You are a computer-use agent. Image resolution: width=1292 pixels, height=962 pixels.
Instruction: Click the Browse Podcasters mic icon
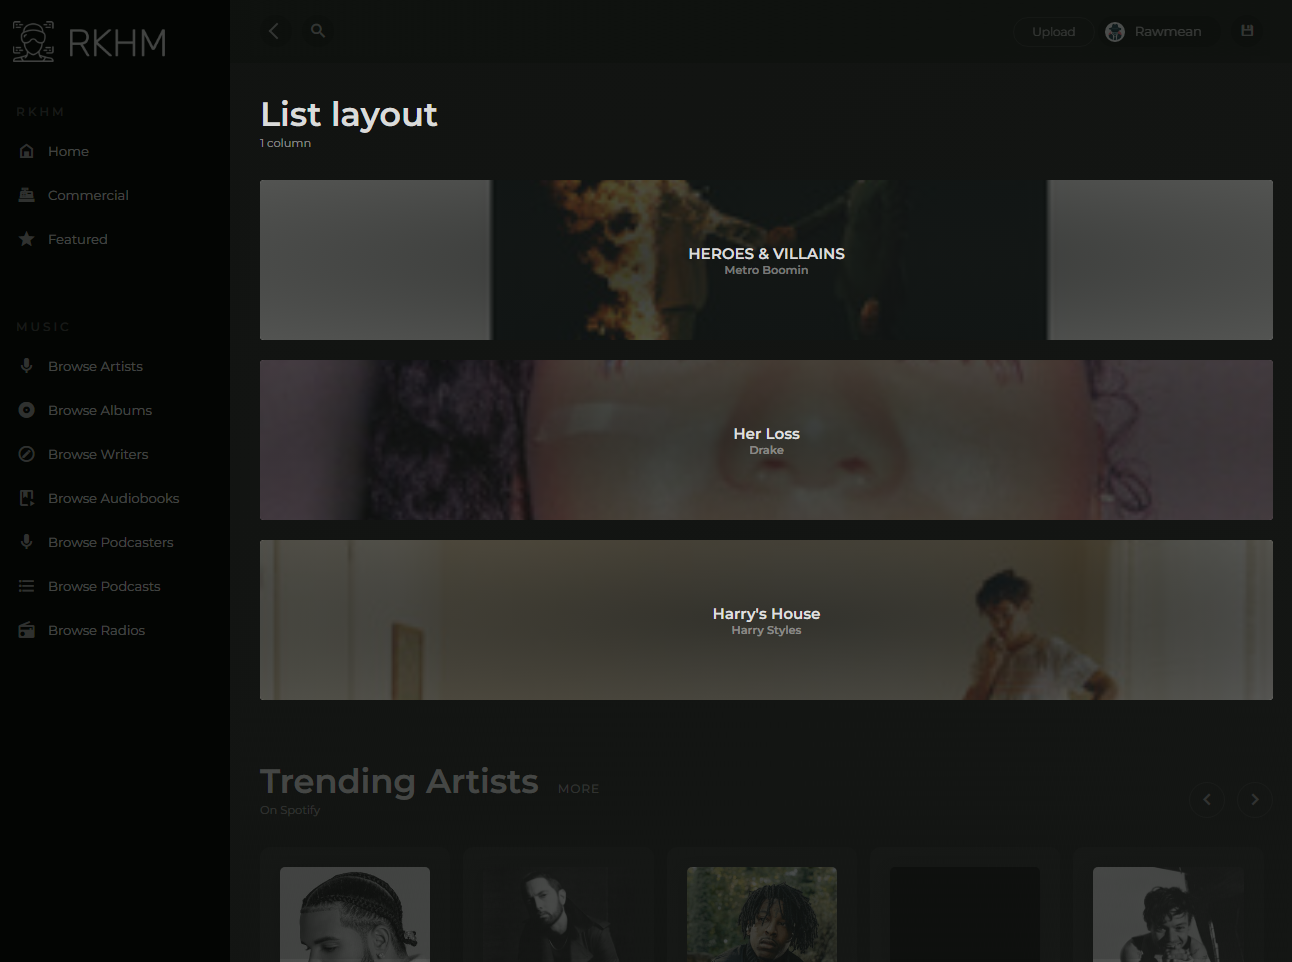[x=27, y=542]
